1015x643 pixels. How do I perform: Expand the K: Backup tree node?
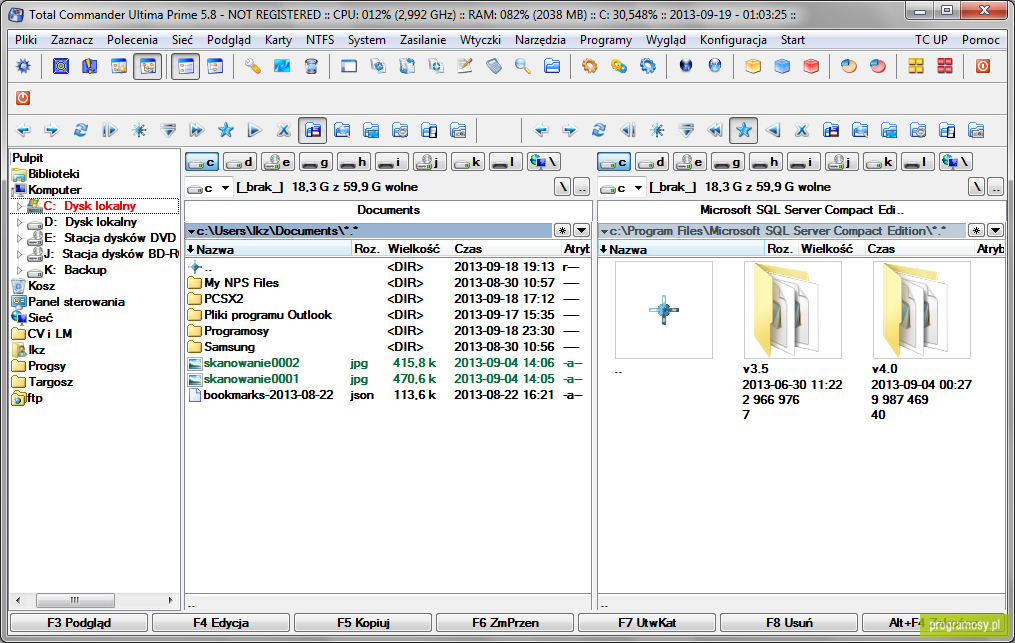19,270
